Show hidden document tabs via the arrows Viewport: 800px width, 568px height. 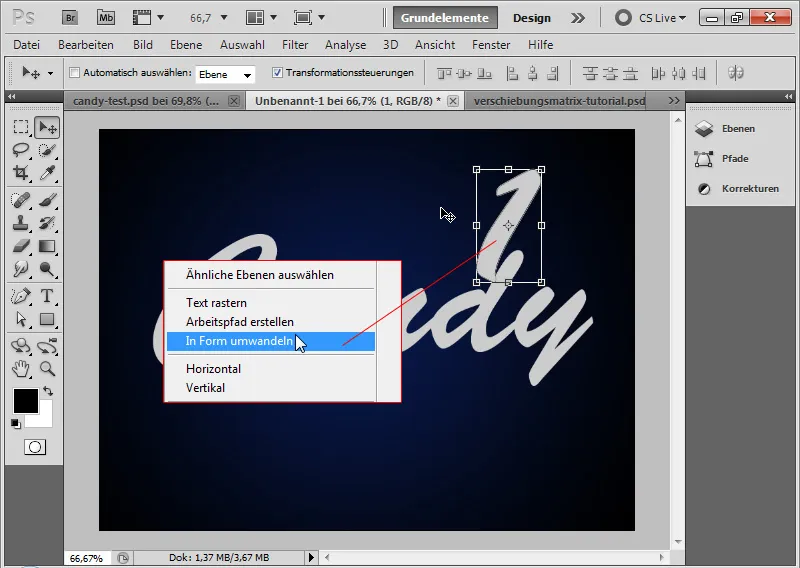pos(674,101)
